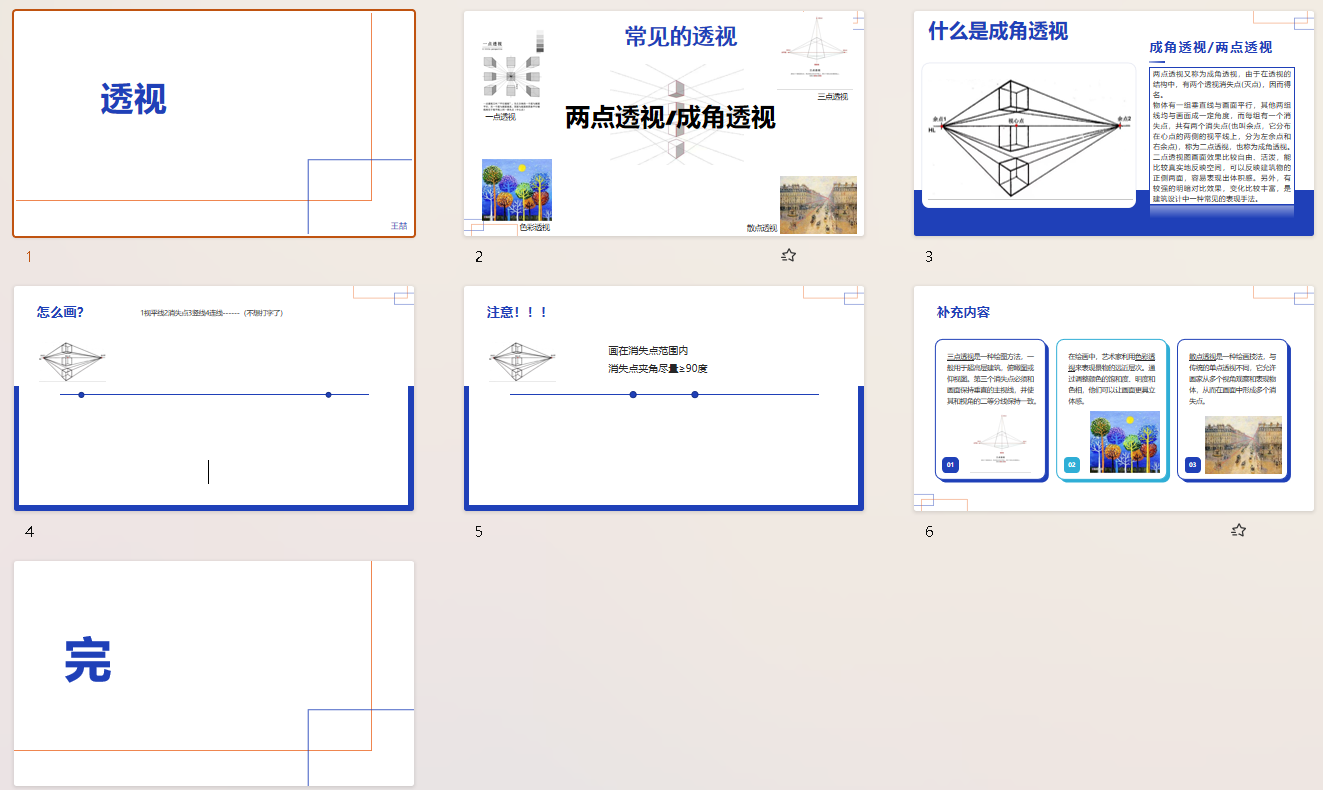
Task: Pick the final 完 slide thumbnail
Action: click(x=214, y=673)
